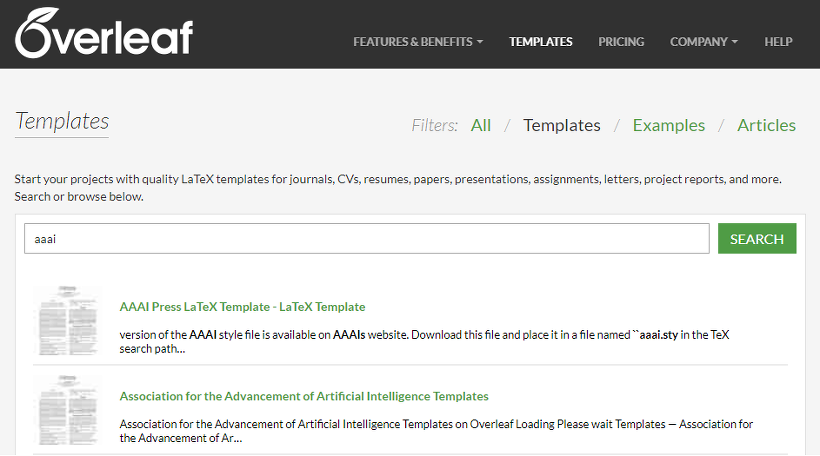Go to the Templates nav item

[541, 41]
